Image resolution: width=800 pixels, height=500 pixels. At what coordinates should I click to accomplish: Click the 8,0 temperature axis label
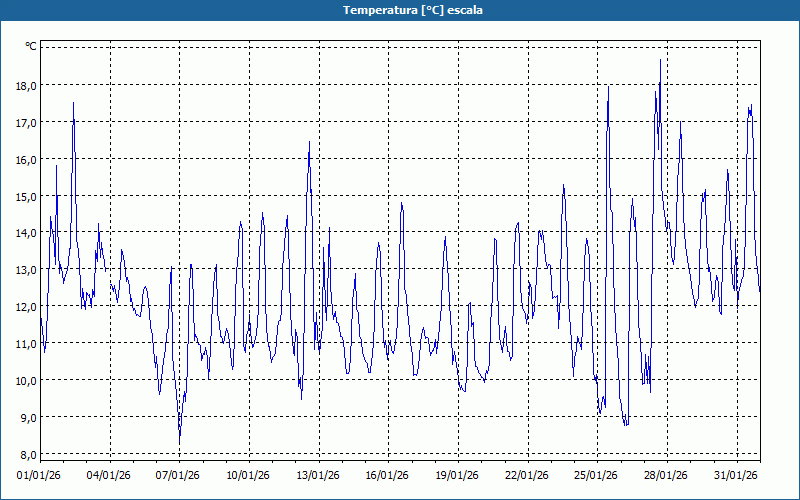[x=27, y=455]
